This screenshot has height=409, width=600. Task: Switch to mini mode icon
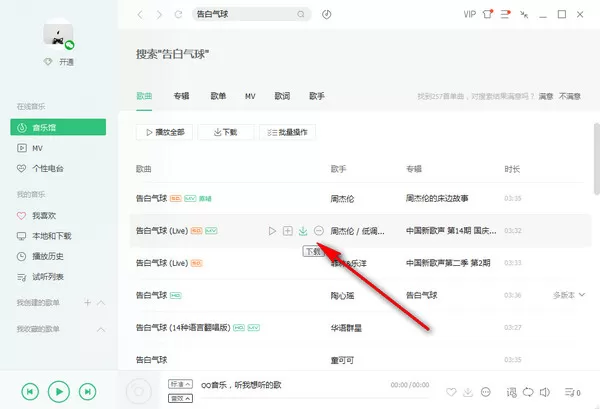pos(524,15)
